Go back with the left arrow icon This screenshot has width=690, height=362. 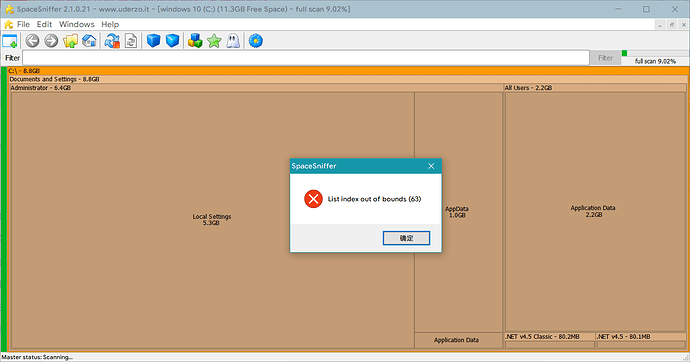32,41
